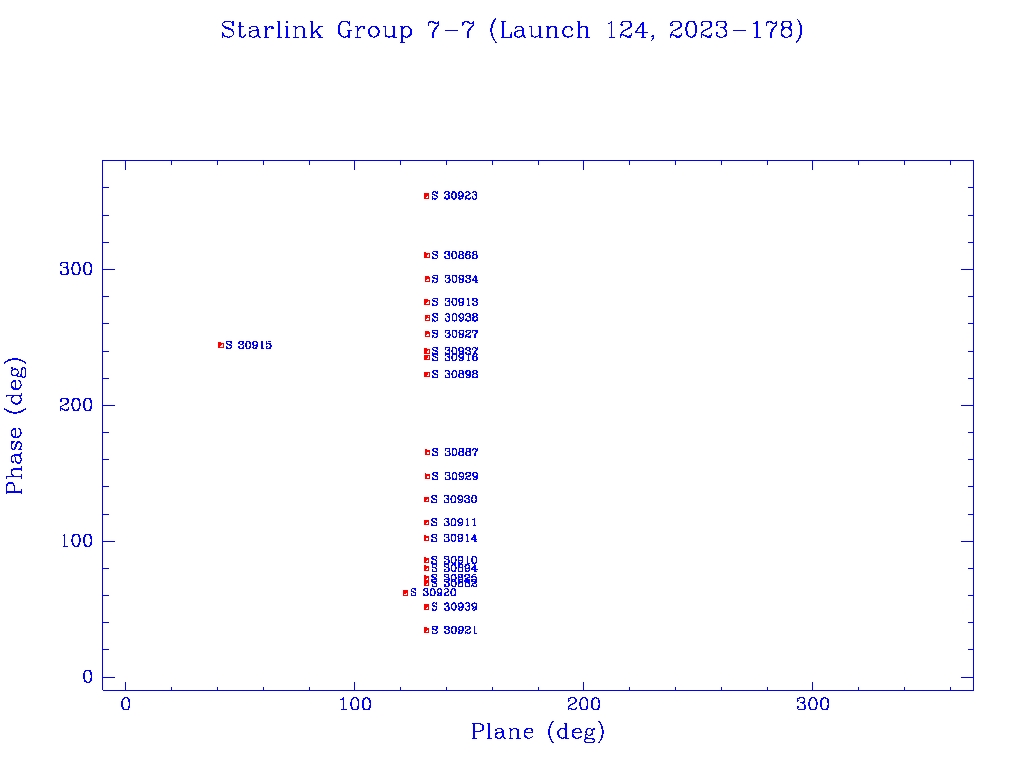Click the S 30938 satellite label

455,318
